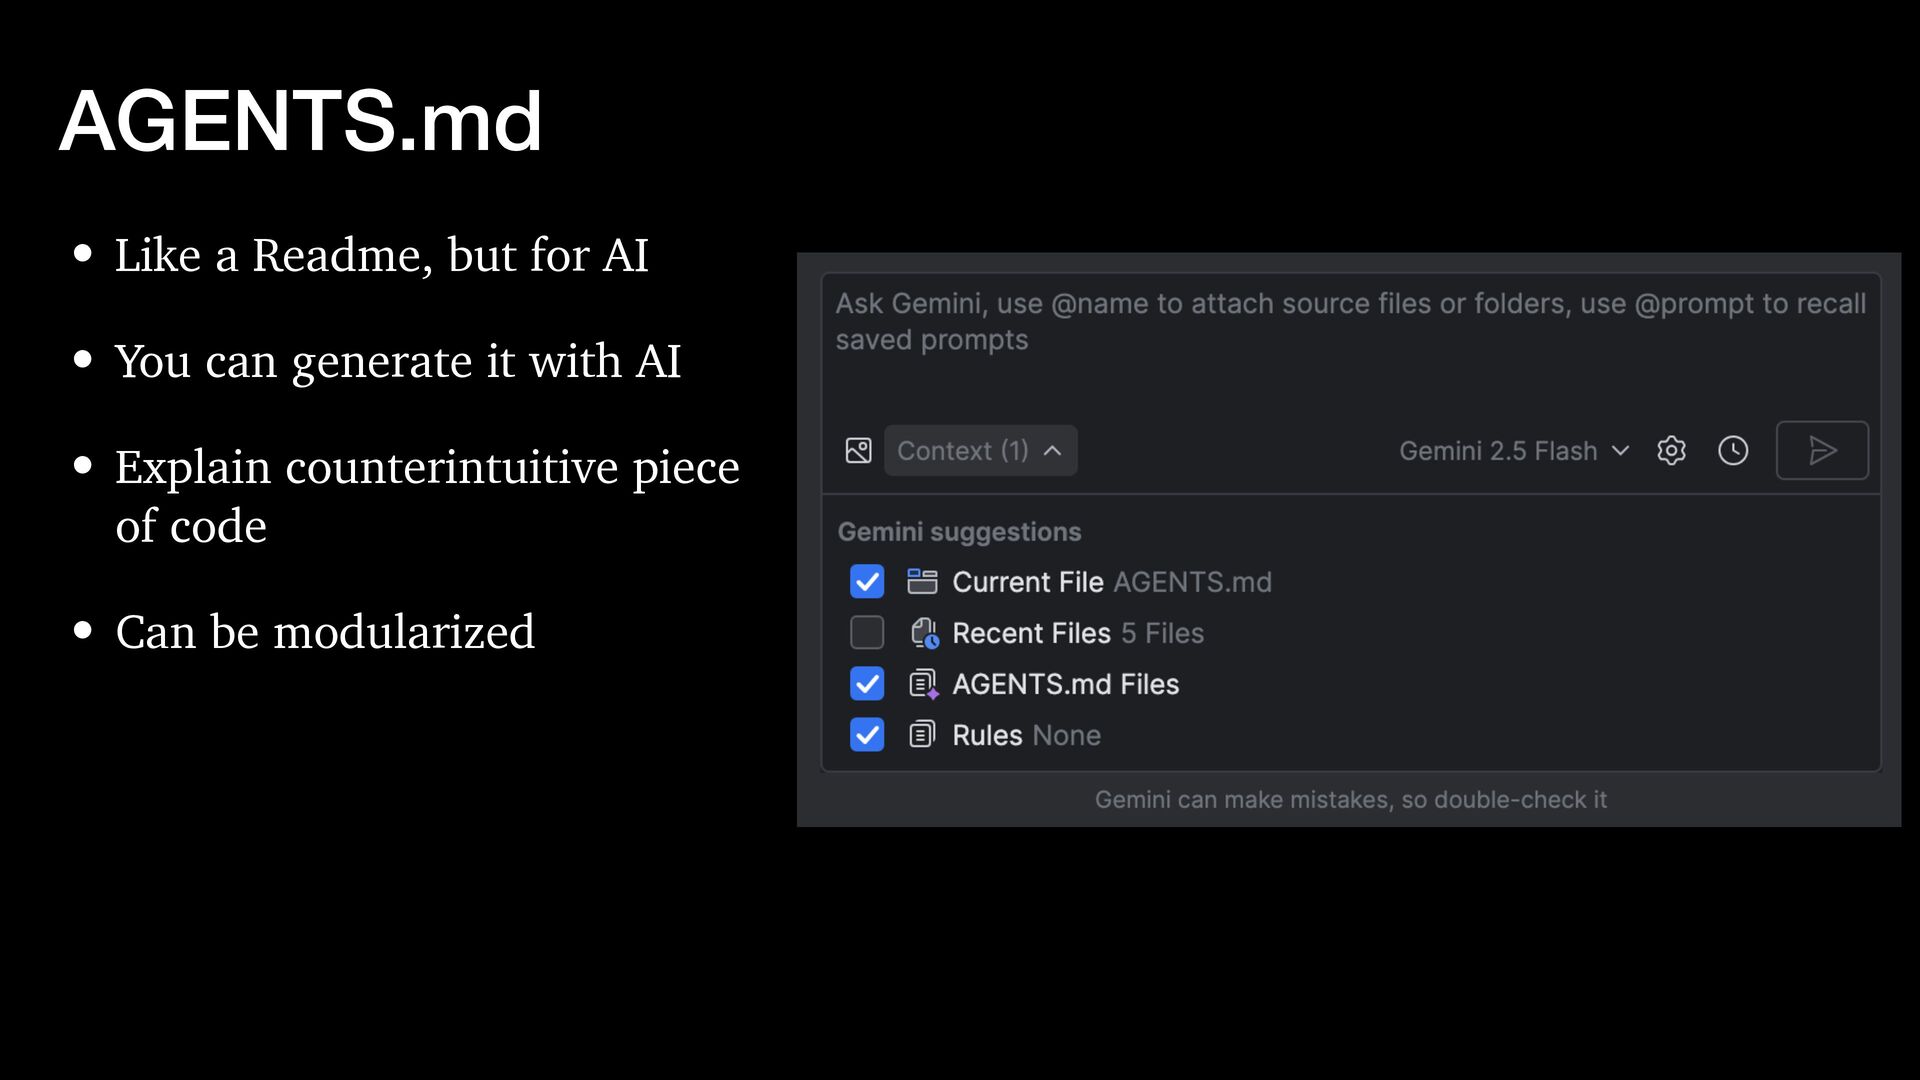
Task: Select the Recent Files 5 Files entry
Action: pyautogui.click(x=1077, y=633)
